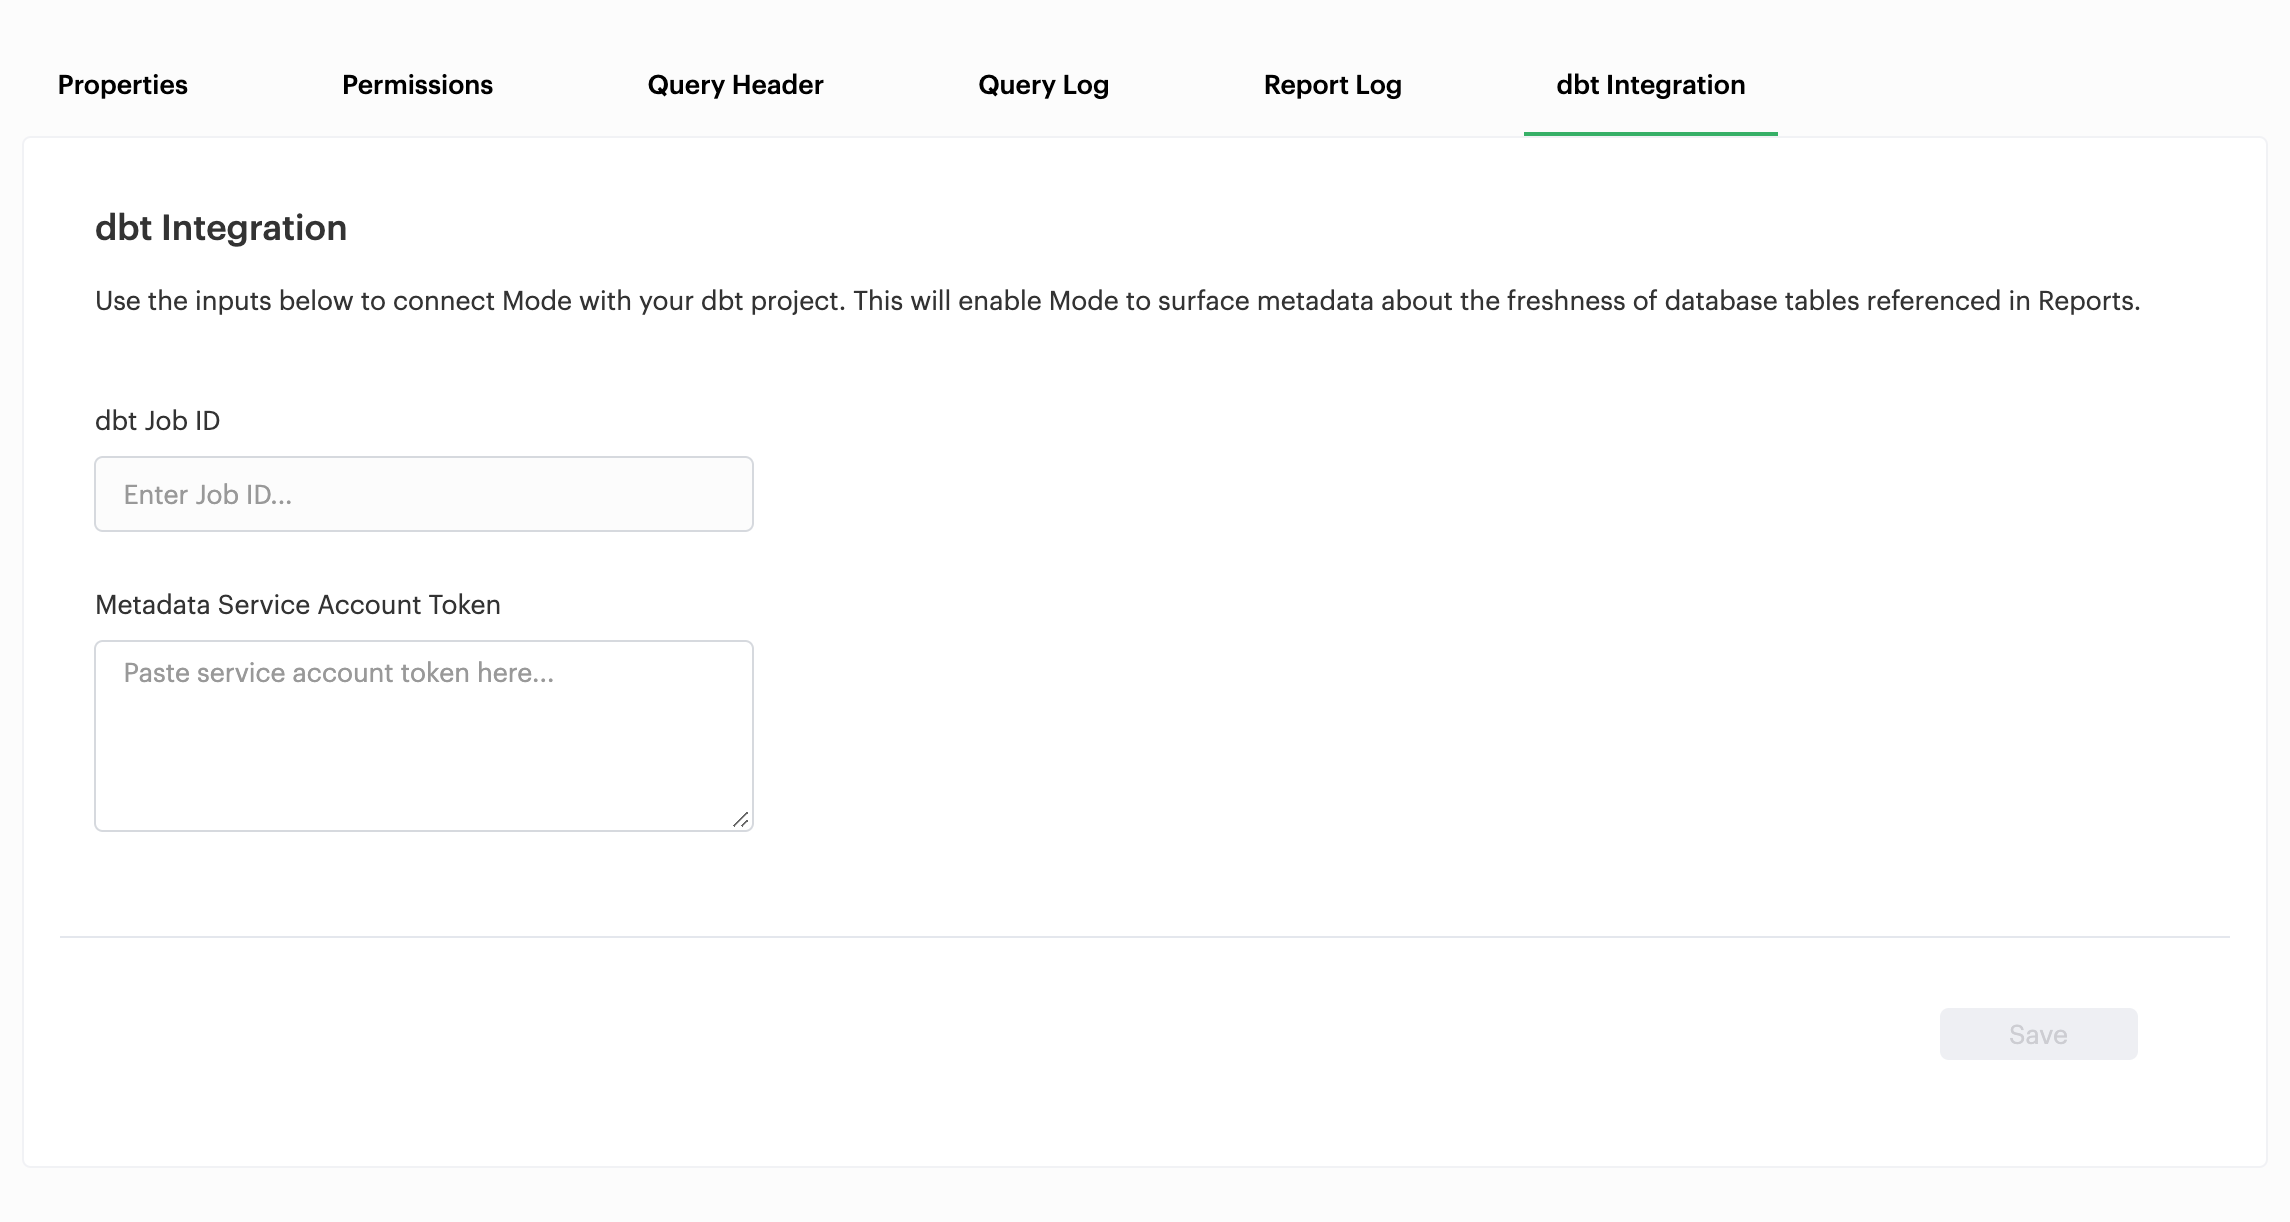Click 'dbt project' in the description text

coord(772,301)
